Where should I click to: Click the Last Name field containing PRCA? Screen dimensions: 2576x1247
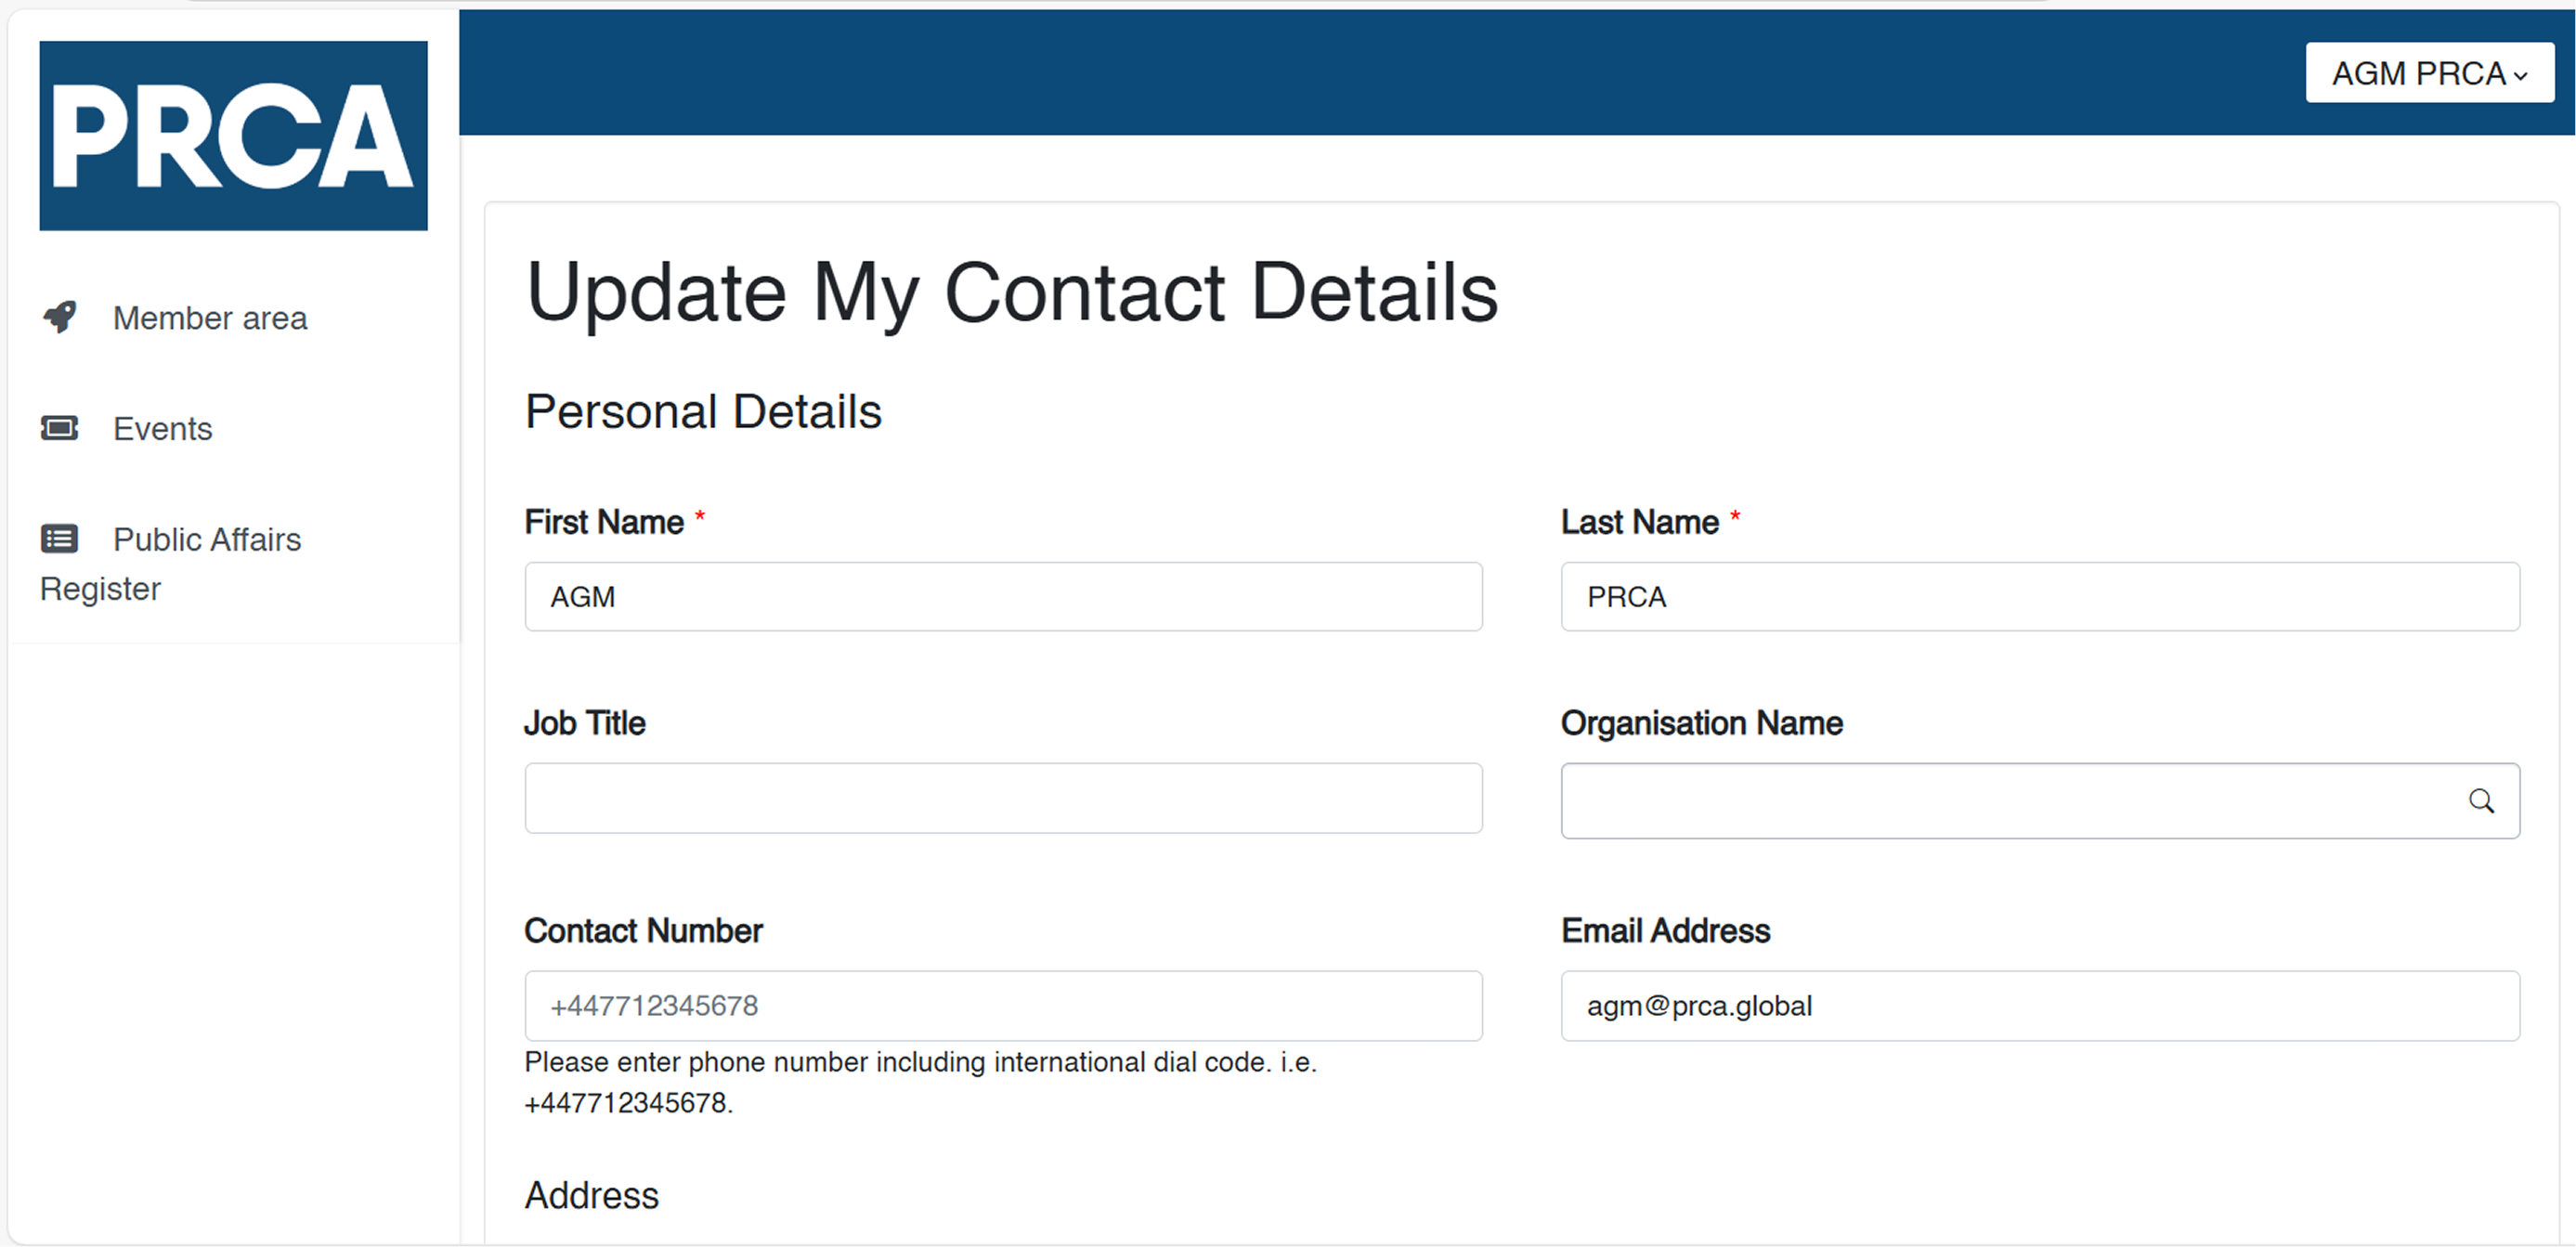(2040, 597)
